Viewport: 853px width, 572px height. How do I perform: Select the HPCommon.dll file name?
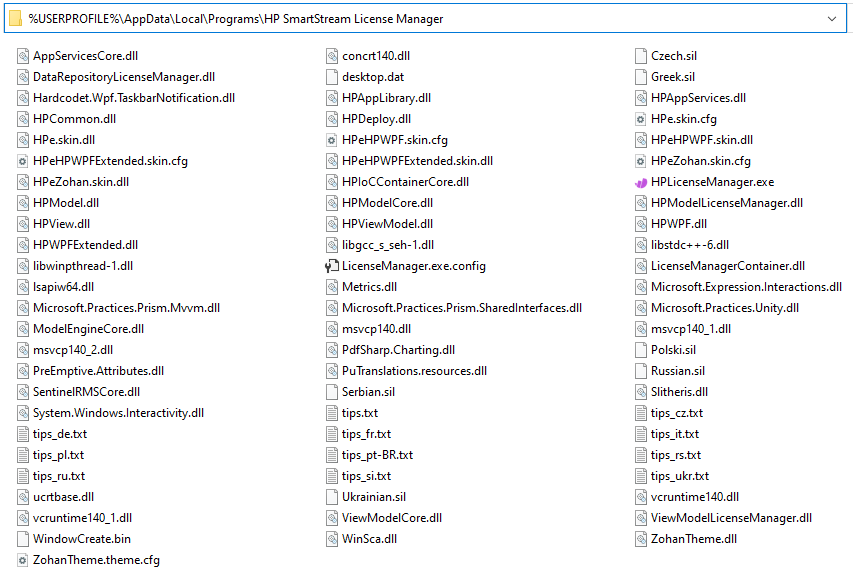75,119
